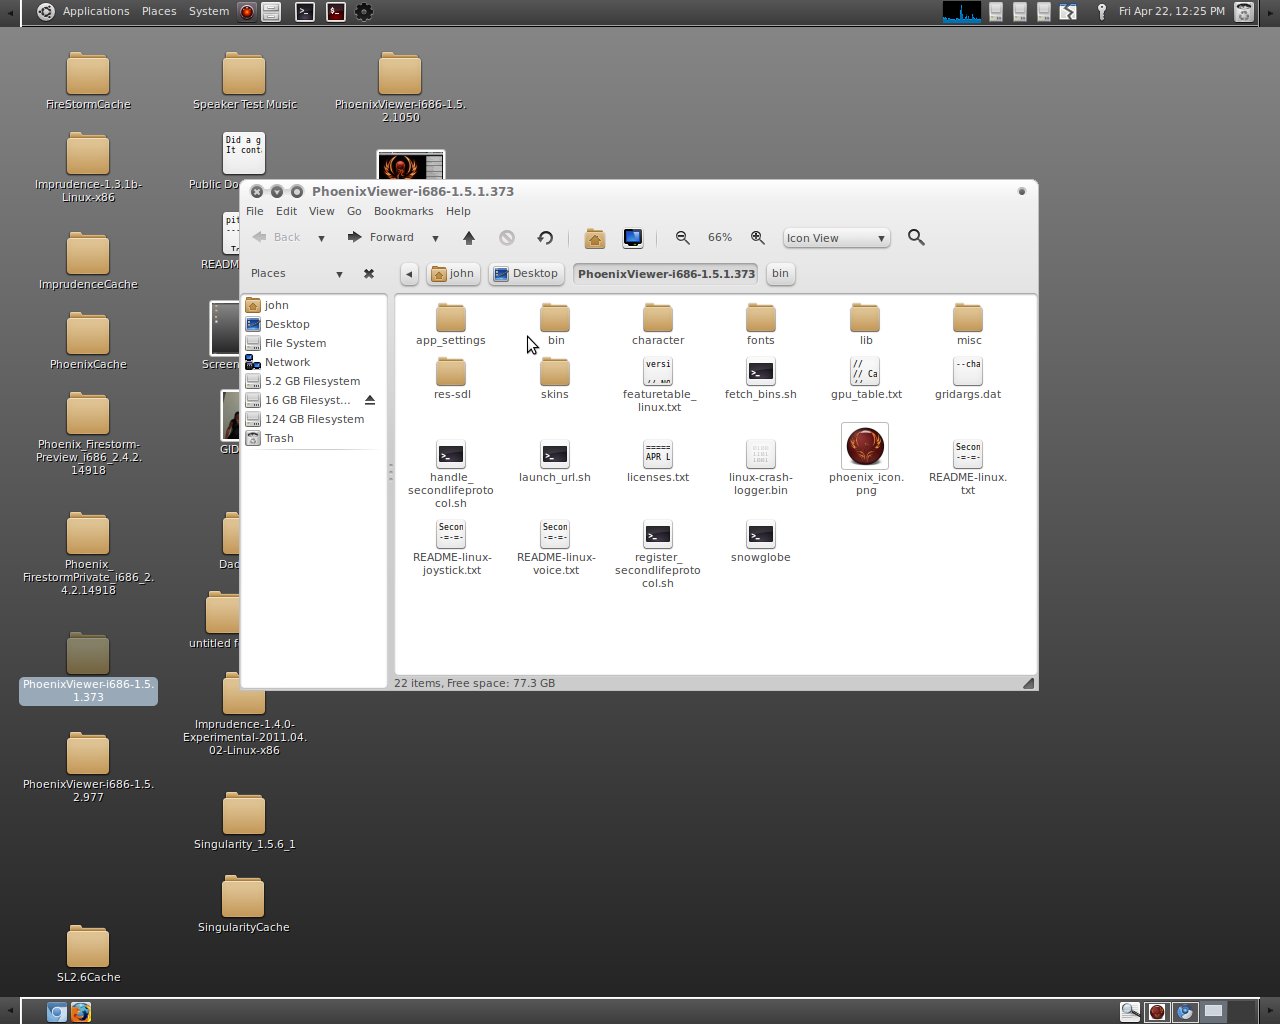Select the res-sdl folder
The width and height of the screenshot is (1280, 1024).
point(451,379)
